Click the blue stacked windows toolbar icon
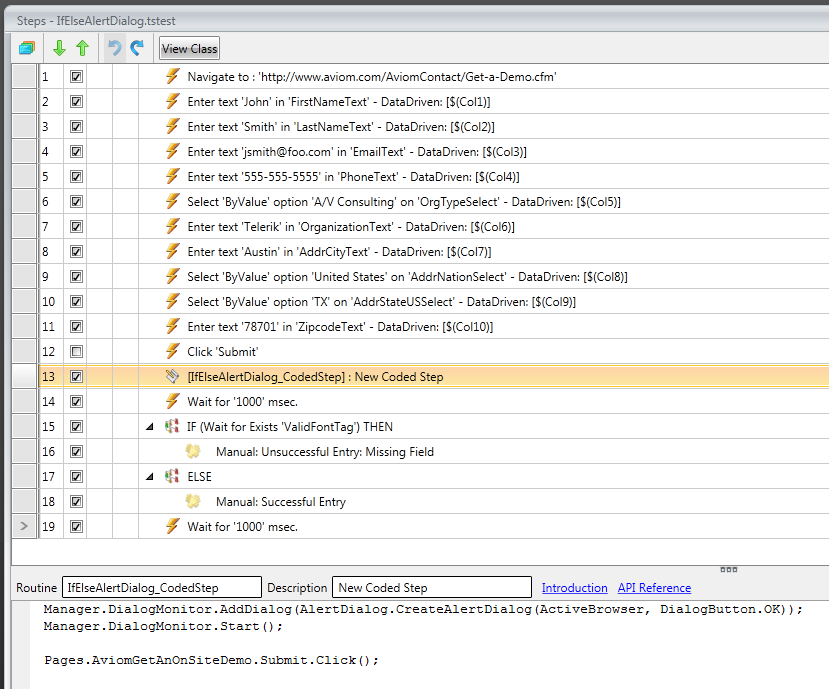This screenshot has width=829, height=689. click(x=26, y=49)
